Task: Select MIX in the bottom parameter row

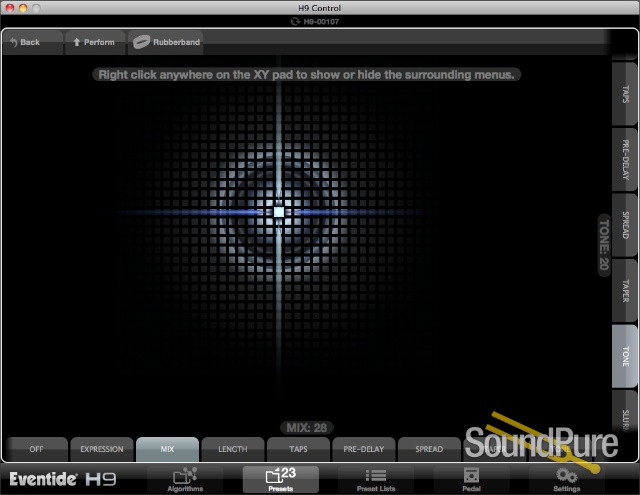Action: (167, 449)
